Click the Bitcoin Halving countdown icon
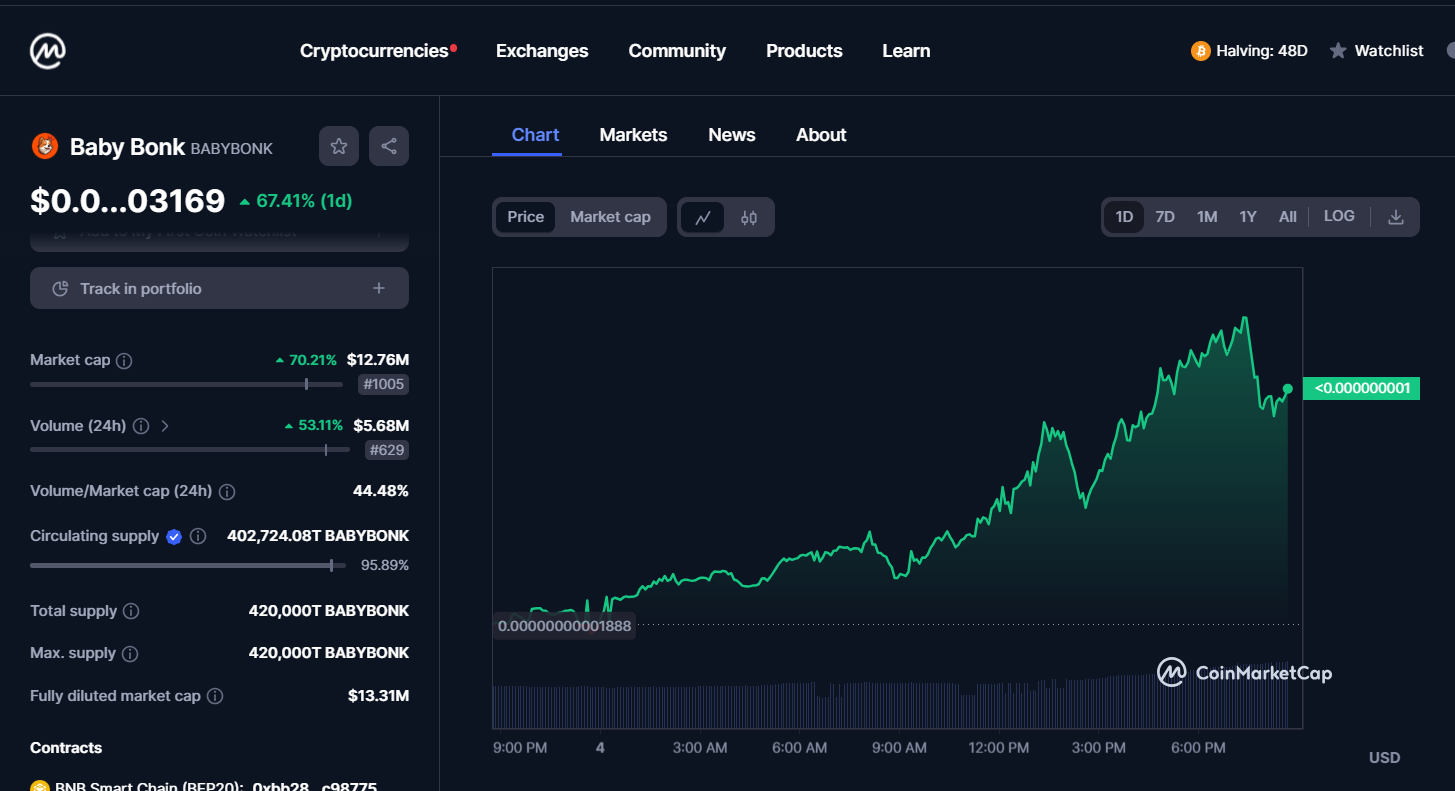This screenshot has width=1455, height=791. click(x=1200, y=51)
